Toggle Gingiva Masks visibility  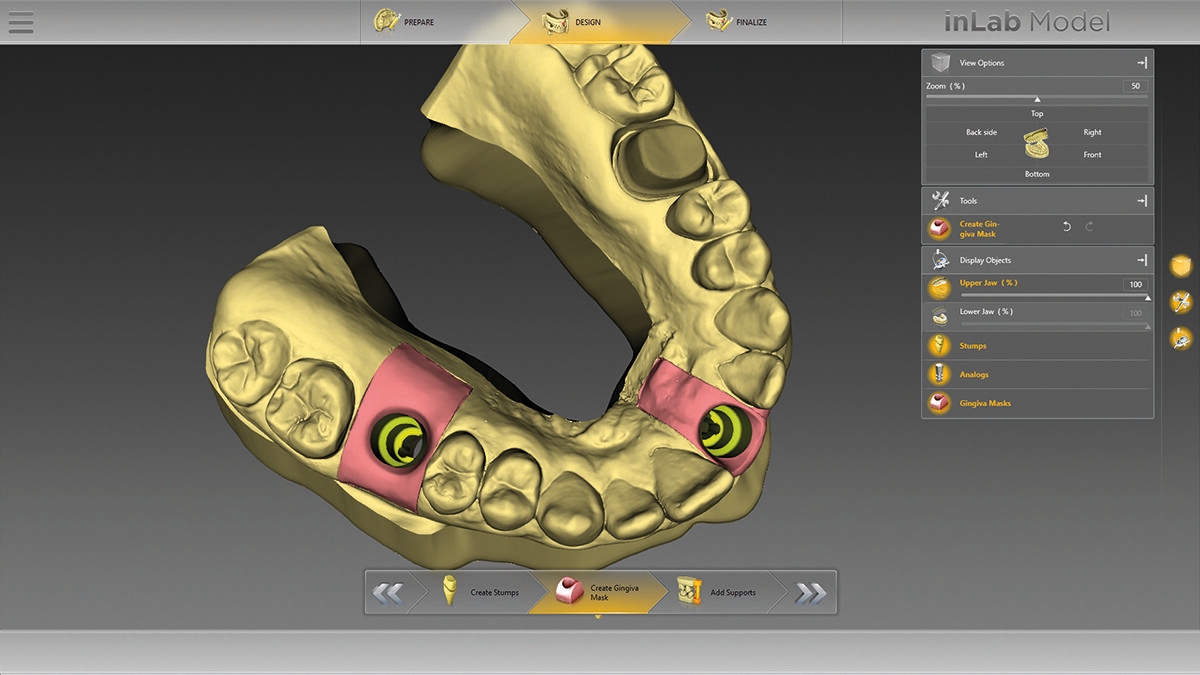tap(939, 403)
